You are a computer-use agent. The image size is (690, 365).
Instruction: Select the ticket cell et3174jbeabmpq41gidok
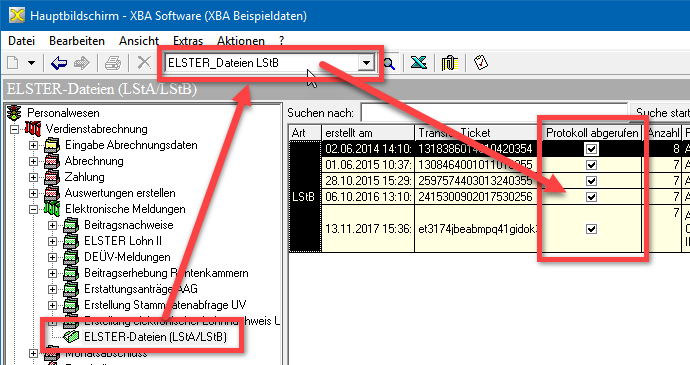pyautogui.click(x=478, y=229)
